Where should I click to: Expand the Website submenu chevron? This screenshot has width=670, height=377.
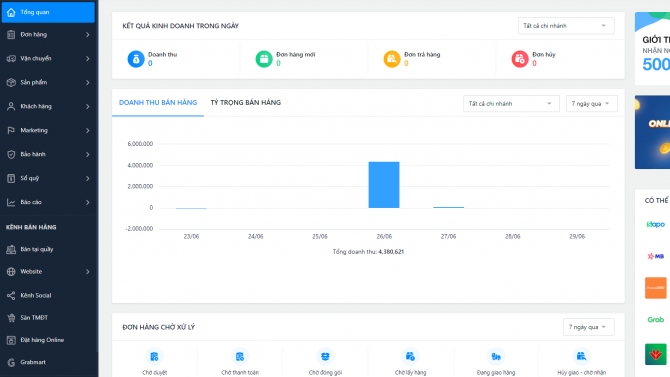tap(88, 271)
